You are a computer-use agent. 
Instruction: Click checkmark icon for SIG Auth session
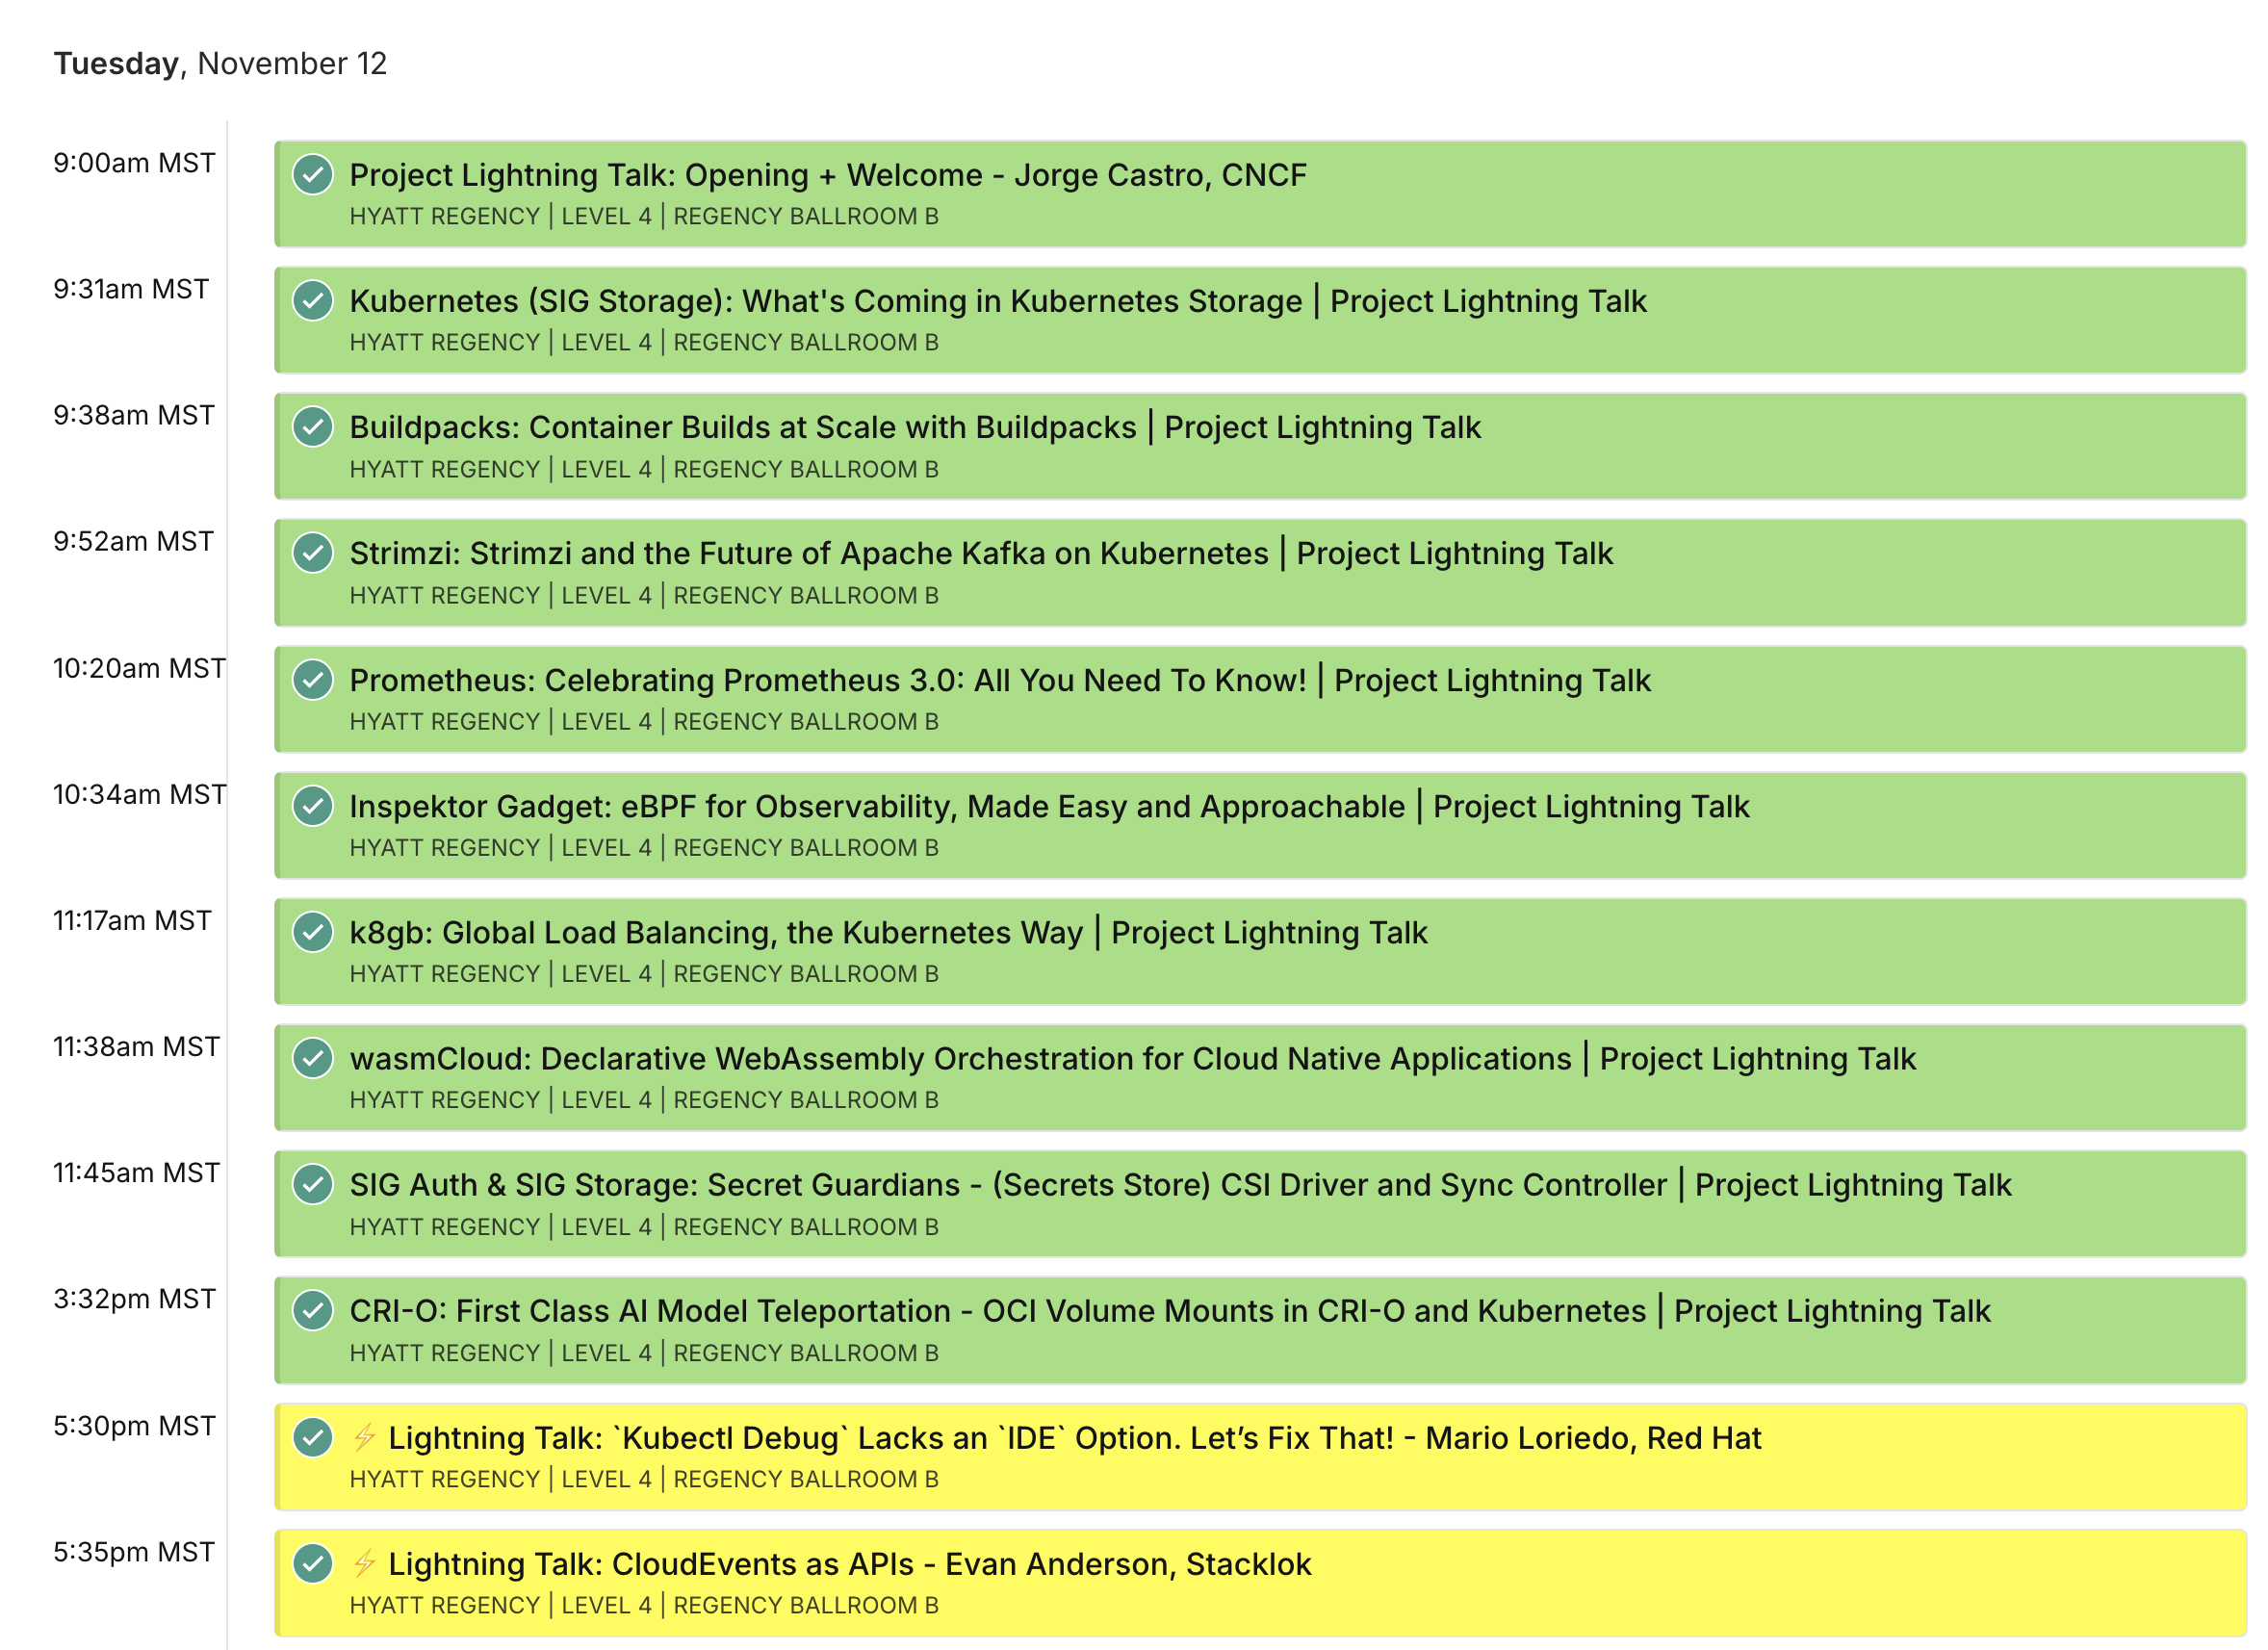point(313,1184)
